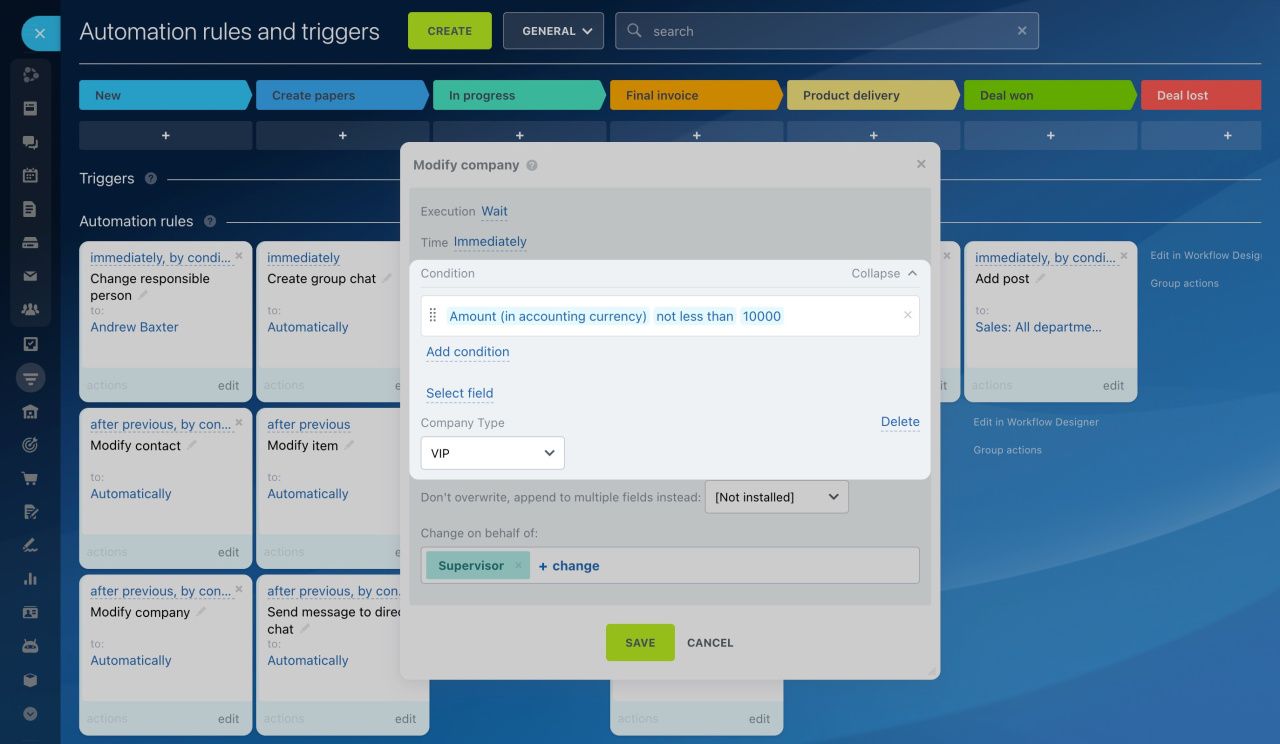Select the Product delivery stage tab
The height and width of the screenshot is (744, 1280).
pyautogui.click(x=873, y=95)
